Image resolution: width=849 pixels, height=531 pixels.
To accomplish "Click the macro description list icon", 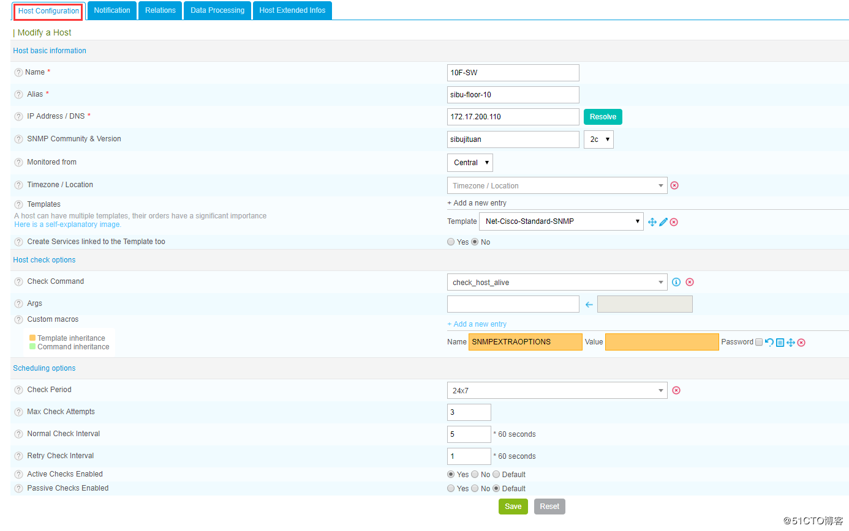I will (780, 343).
